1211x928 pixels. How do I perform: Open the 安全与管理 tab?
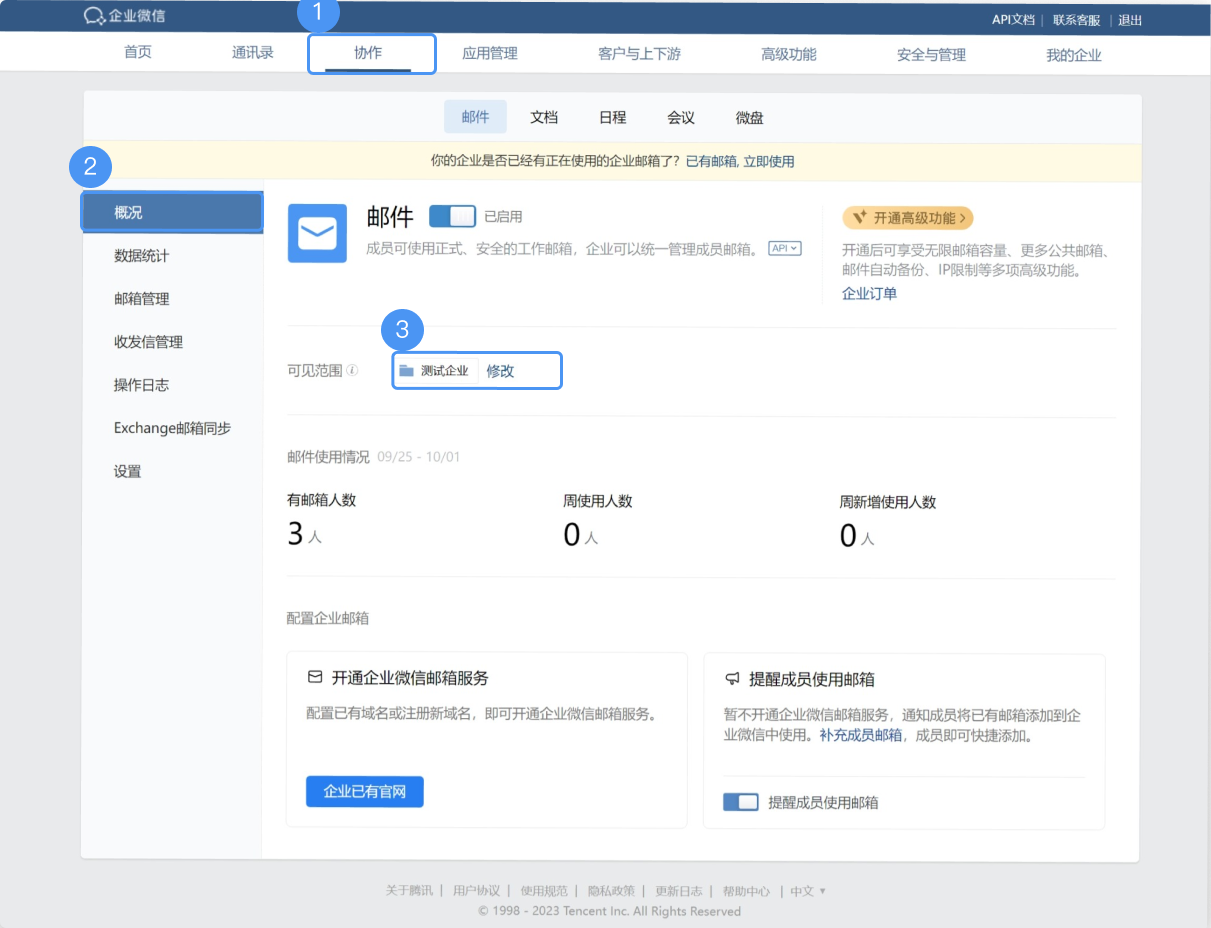[x=932, y=55]
